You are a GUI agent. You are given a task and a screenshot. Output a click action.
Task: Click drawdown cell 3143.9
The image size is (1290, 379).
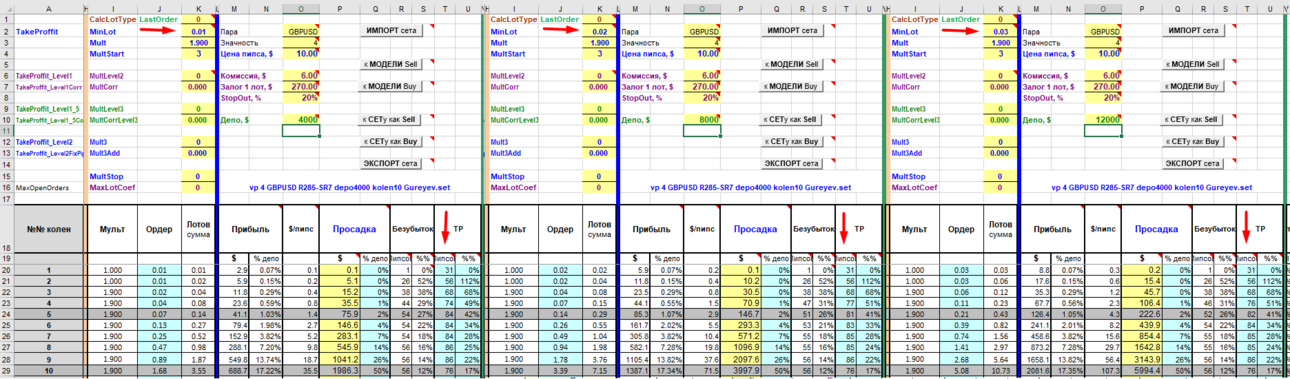tap(1141, 360)
